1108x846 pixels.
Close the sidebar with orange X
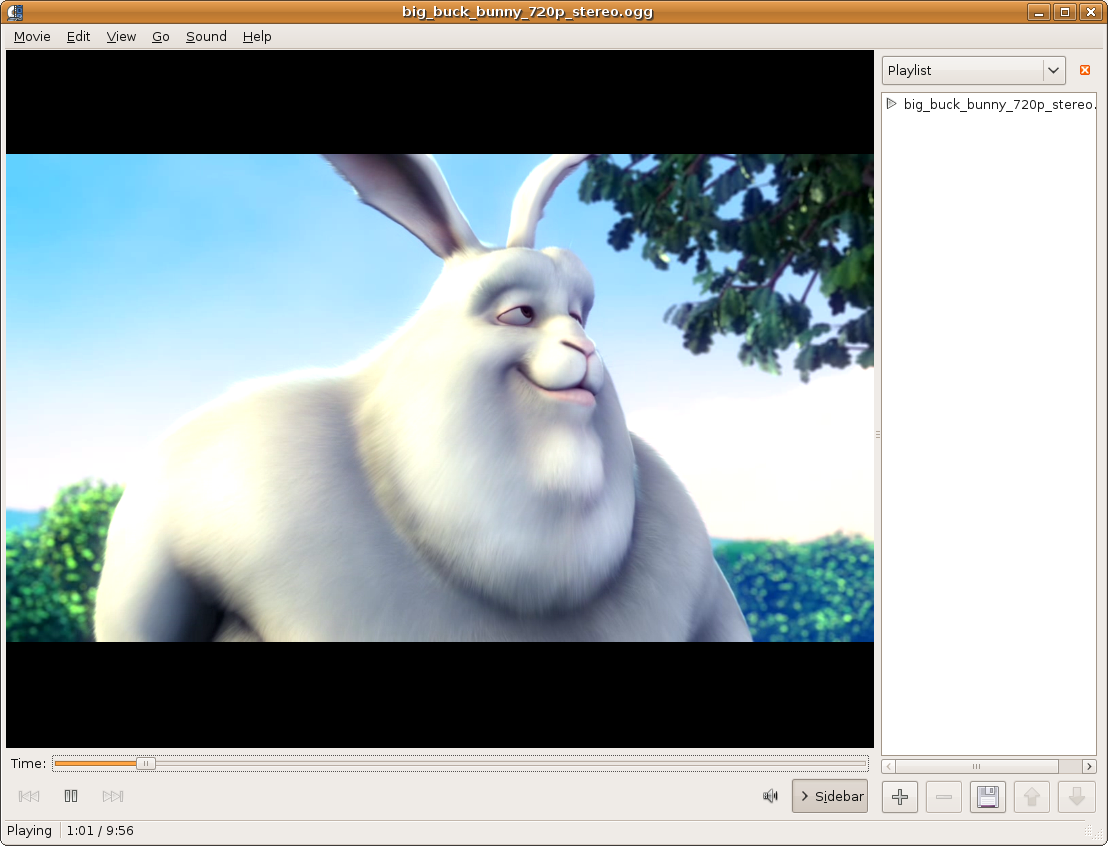[x=1085, y=70]
